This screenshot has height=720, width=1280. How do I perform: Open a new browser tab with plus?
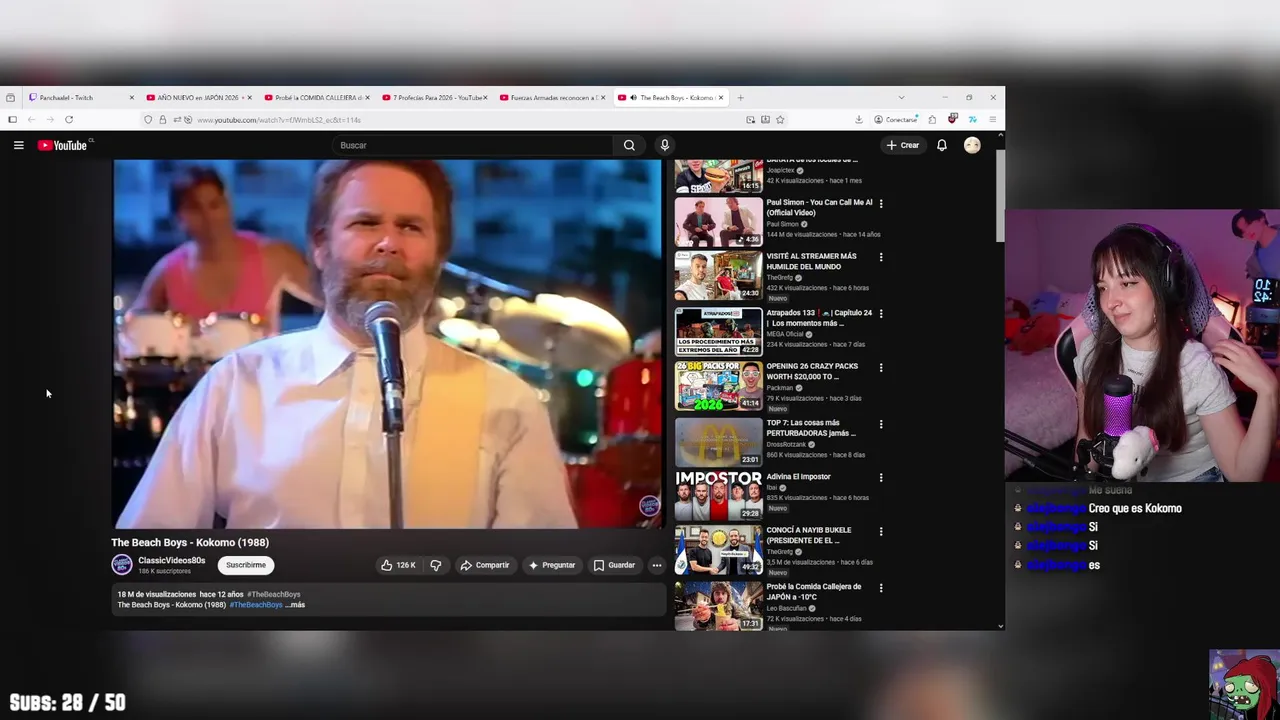pos(740,97)
